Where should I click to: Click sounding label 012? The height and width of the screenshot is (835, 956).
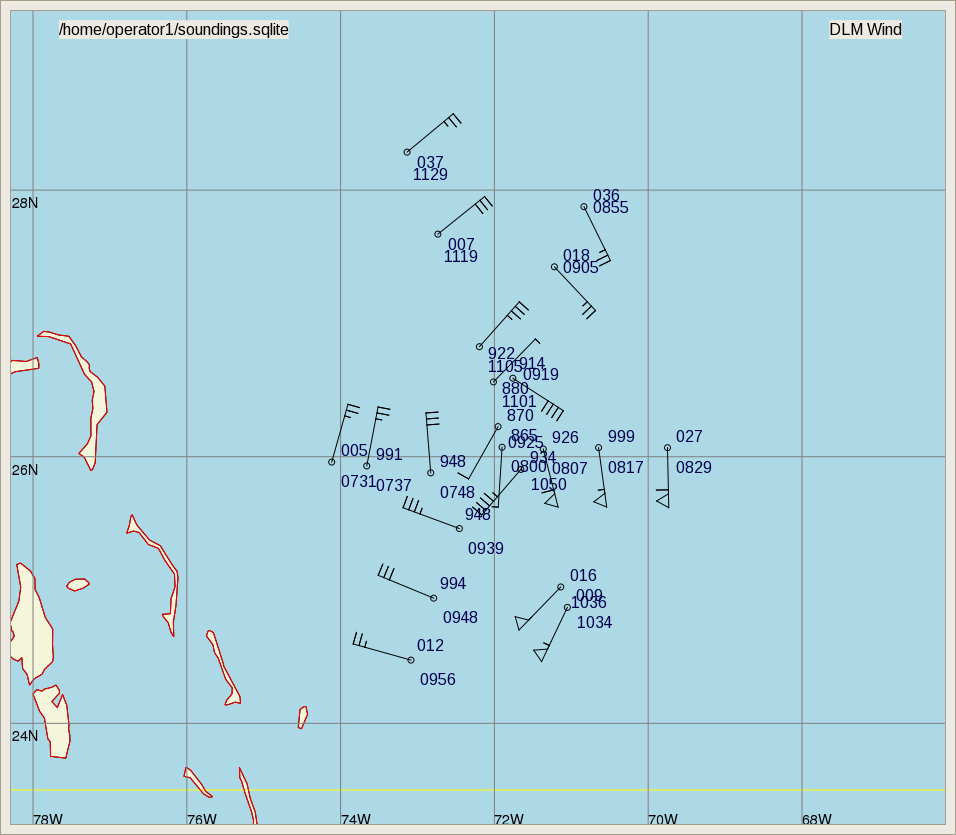click(x=430, y=645)
